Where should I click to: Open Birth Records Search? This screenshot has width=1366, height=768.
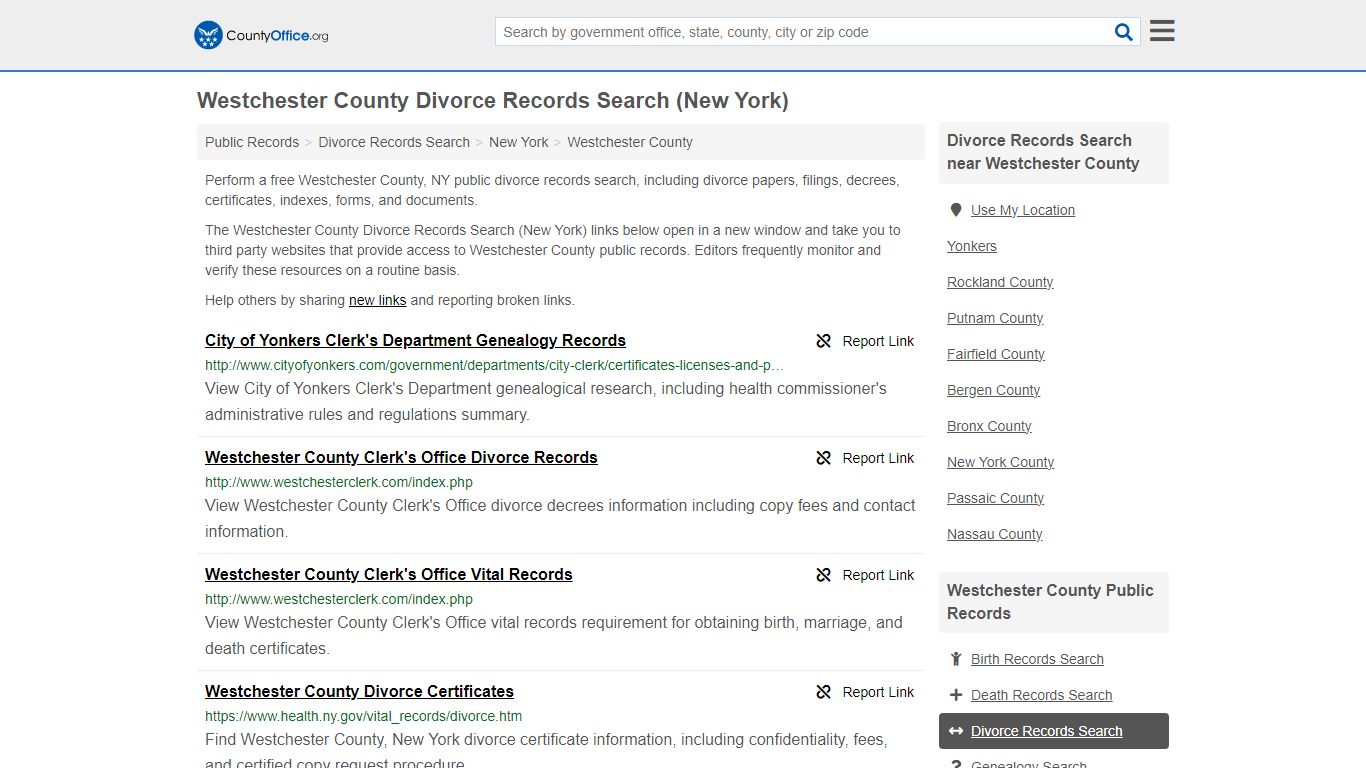1037,659
